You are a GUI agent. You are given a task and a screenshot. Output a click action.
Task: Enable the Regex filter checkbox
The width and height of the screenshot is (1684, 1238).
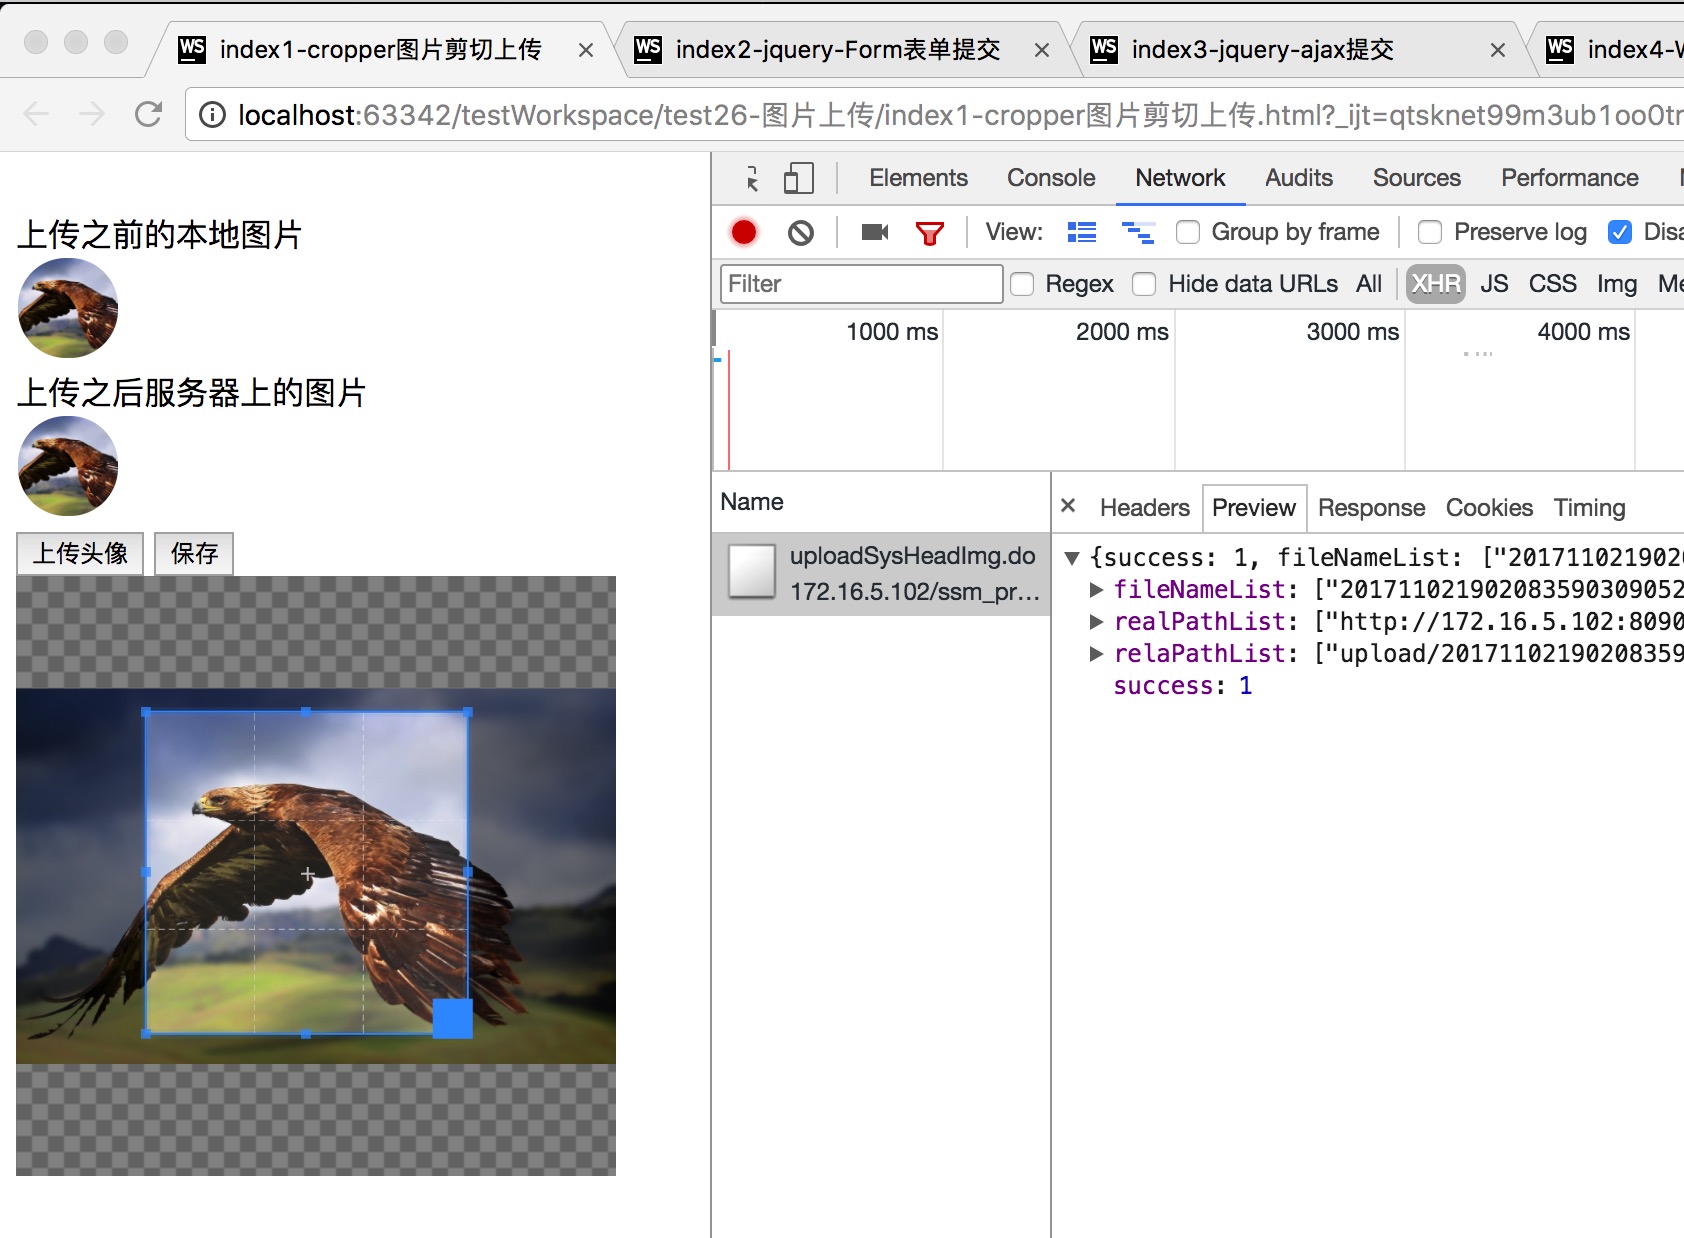[x=1022, y=284]
